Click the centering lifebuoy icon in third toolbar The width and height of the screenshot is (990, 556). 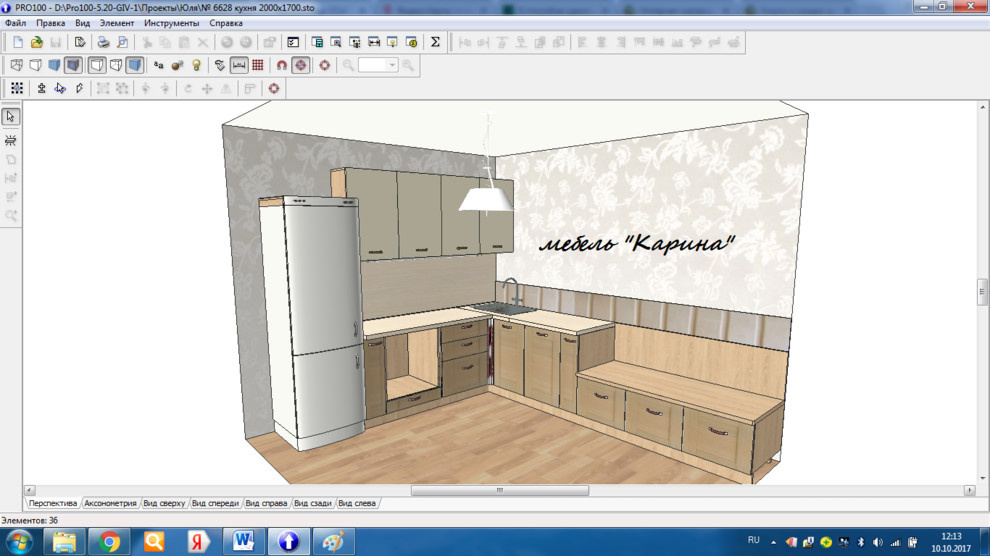pos(273,88)
